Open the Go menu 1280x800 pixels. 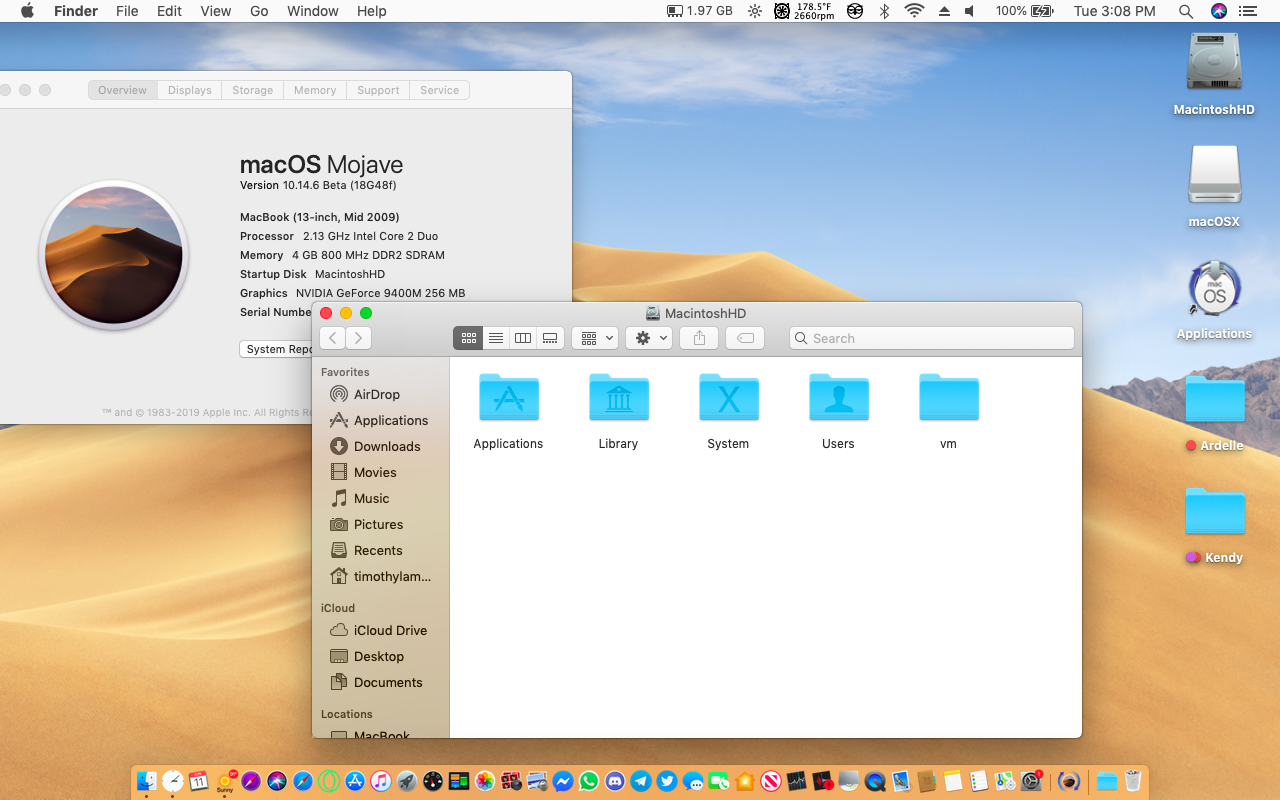[x=259, y=11]
